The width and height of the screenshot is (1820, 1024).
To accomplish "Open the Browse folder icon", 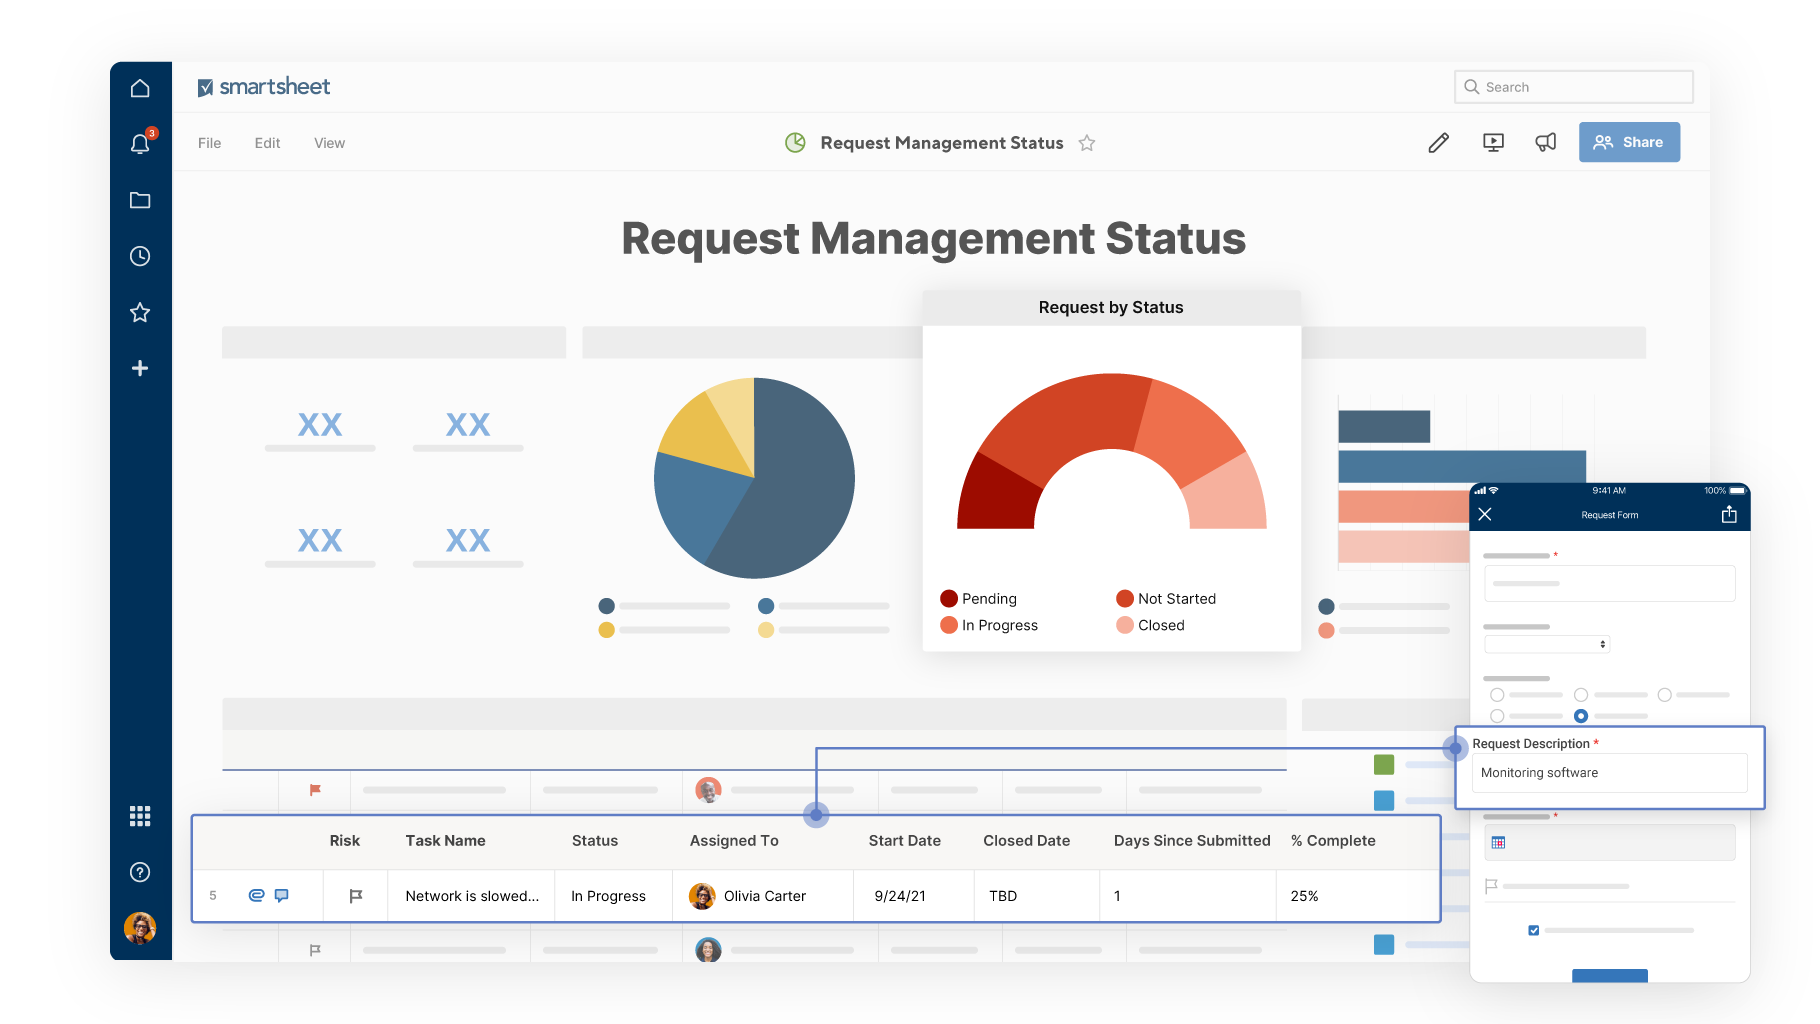I will click(140, 200).
